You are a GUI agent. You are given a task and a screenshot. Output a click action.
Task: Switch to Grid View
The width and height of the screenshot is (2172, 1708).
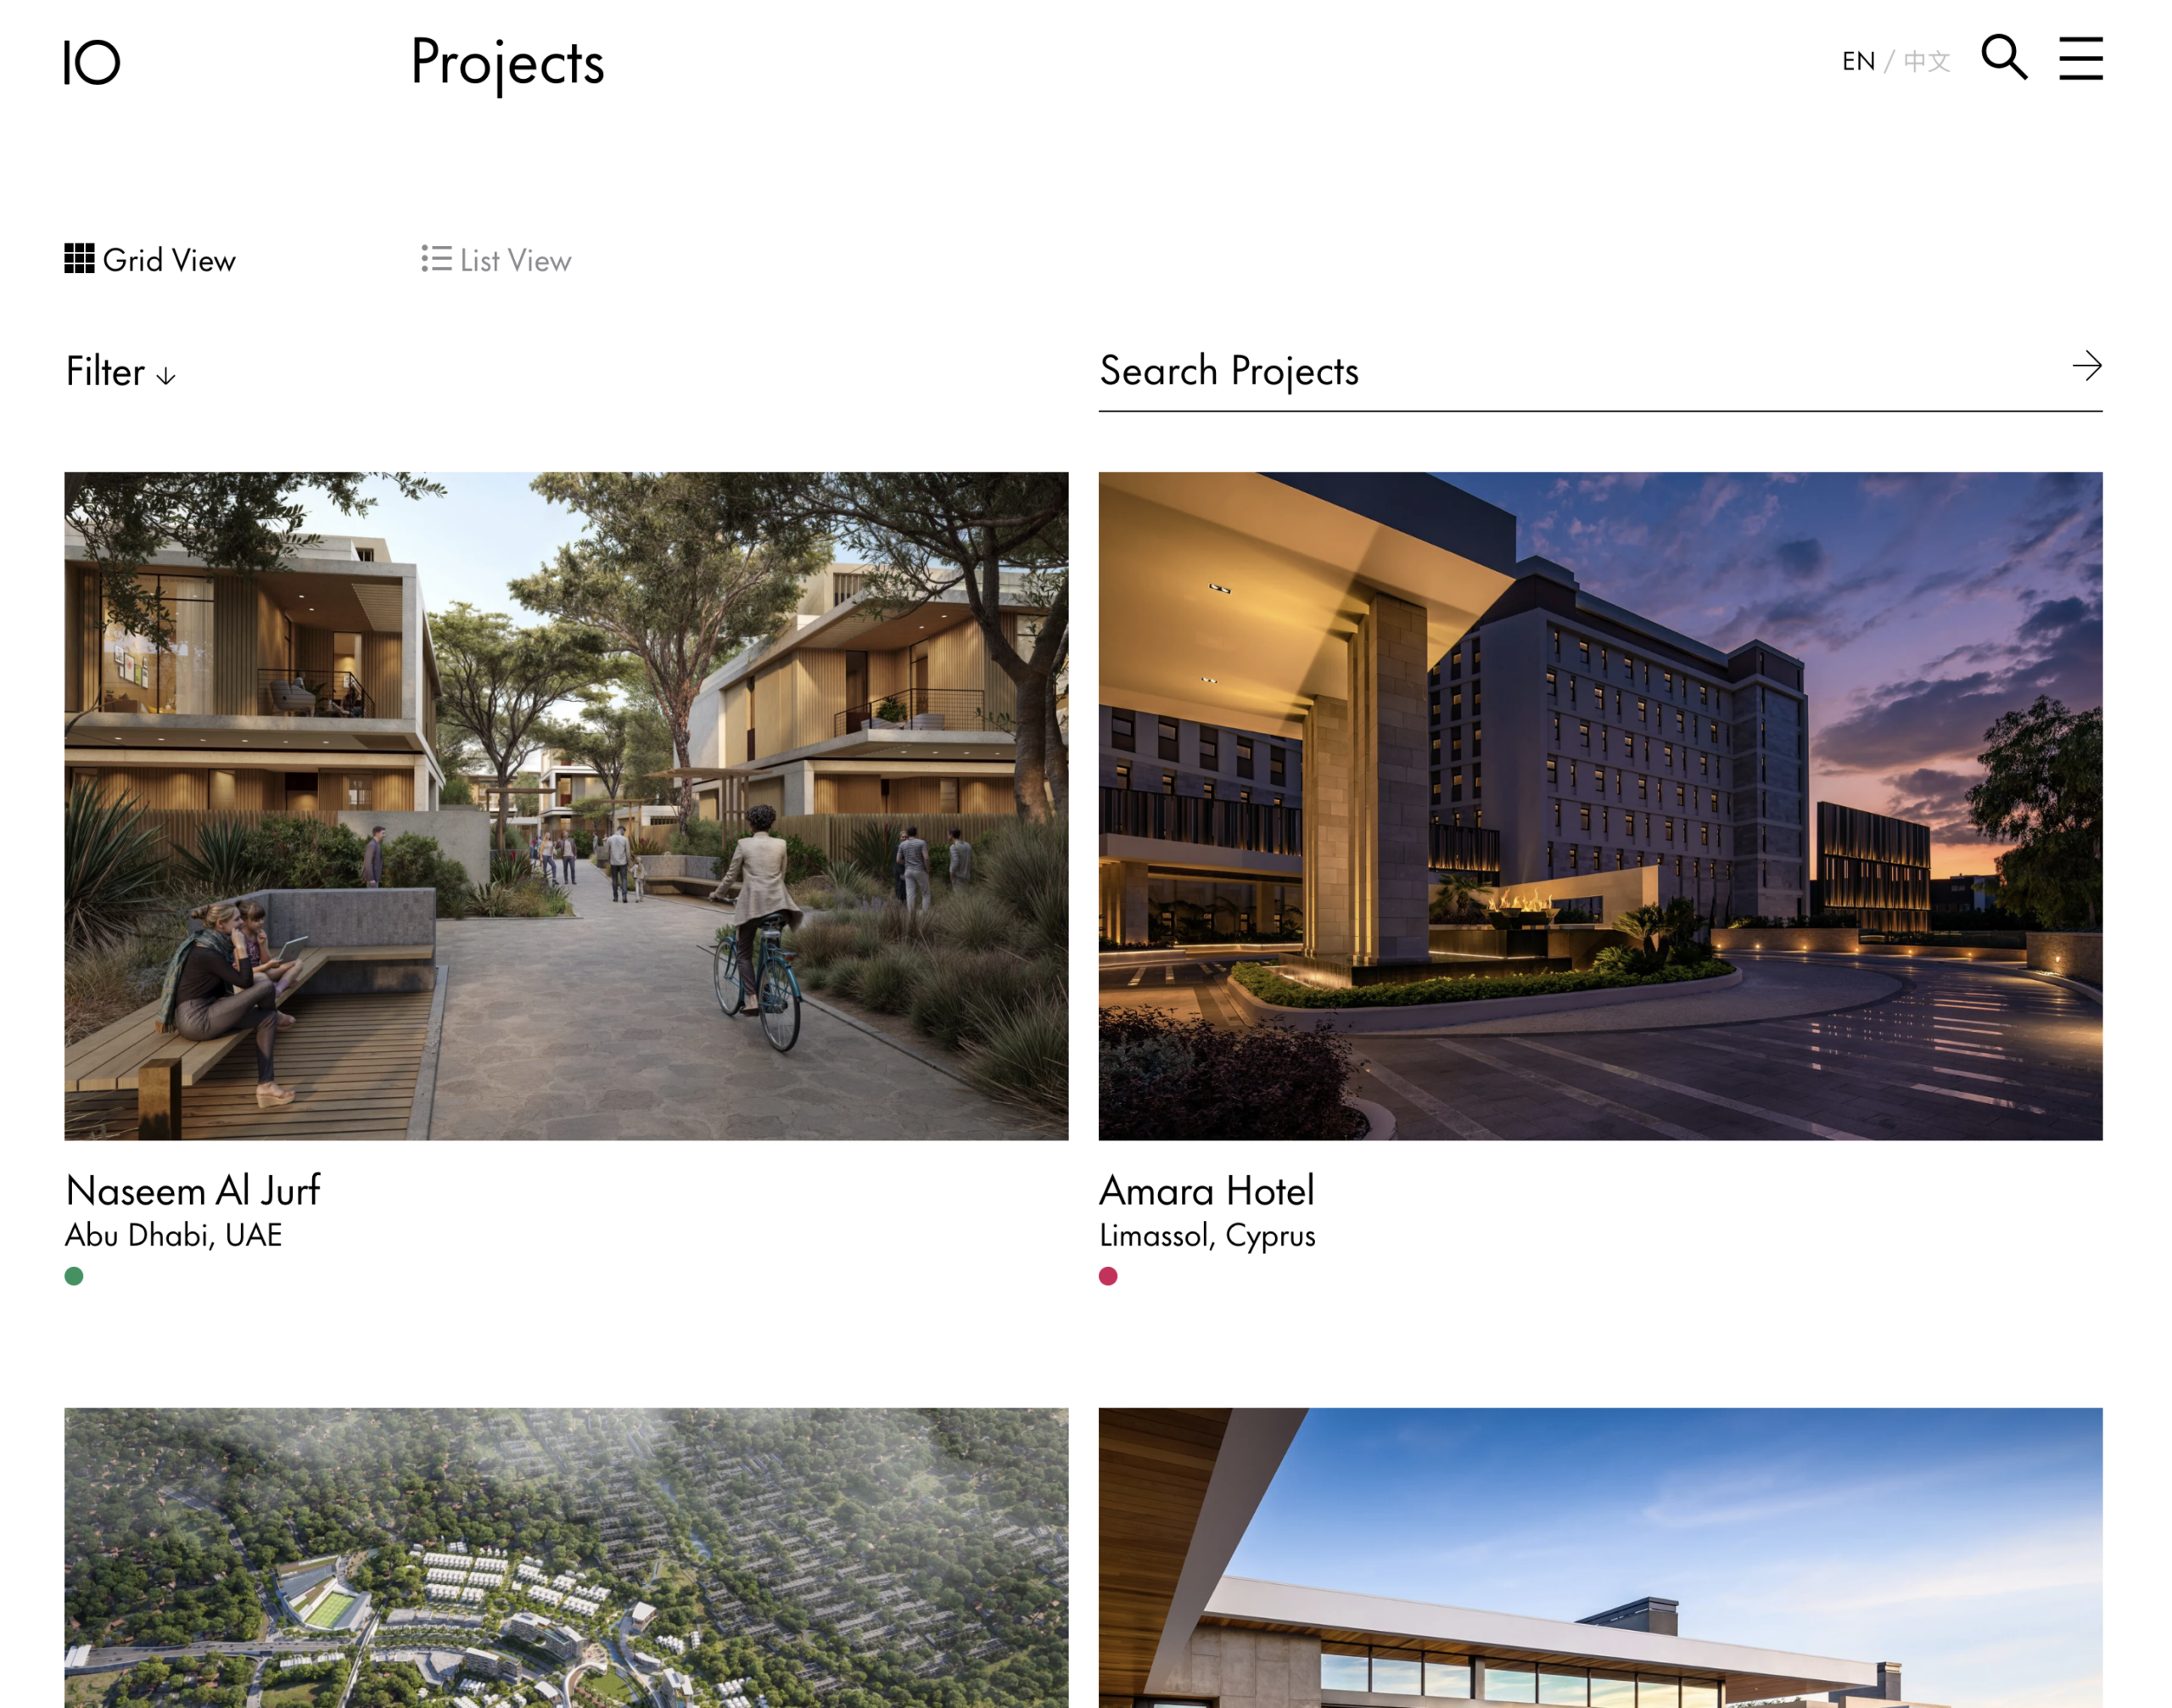(150, 259)
